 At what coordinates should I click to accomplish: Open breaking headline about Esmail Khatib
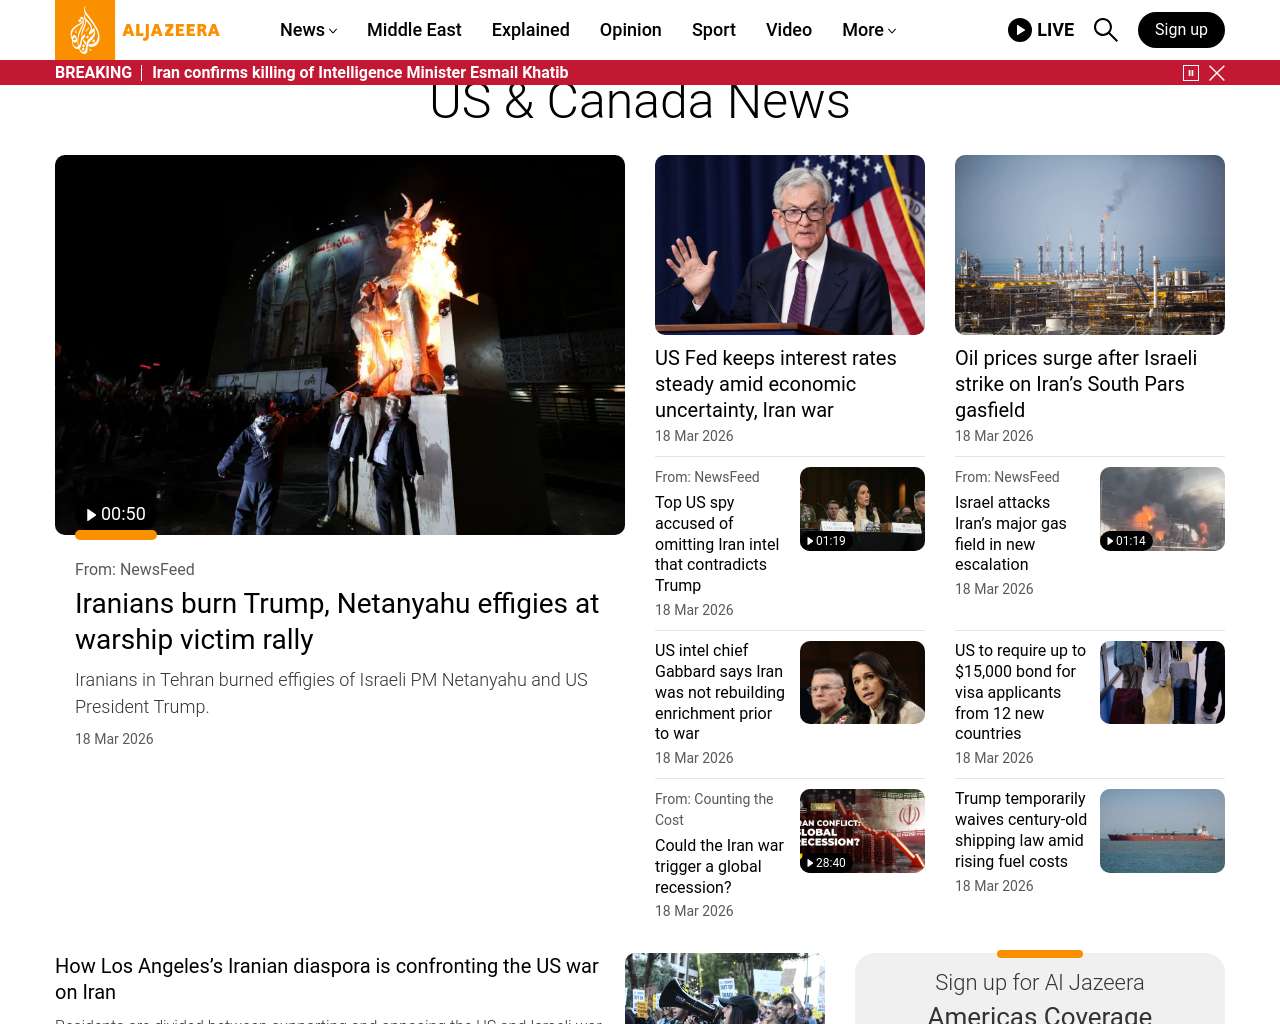(360, 73)
